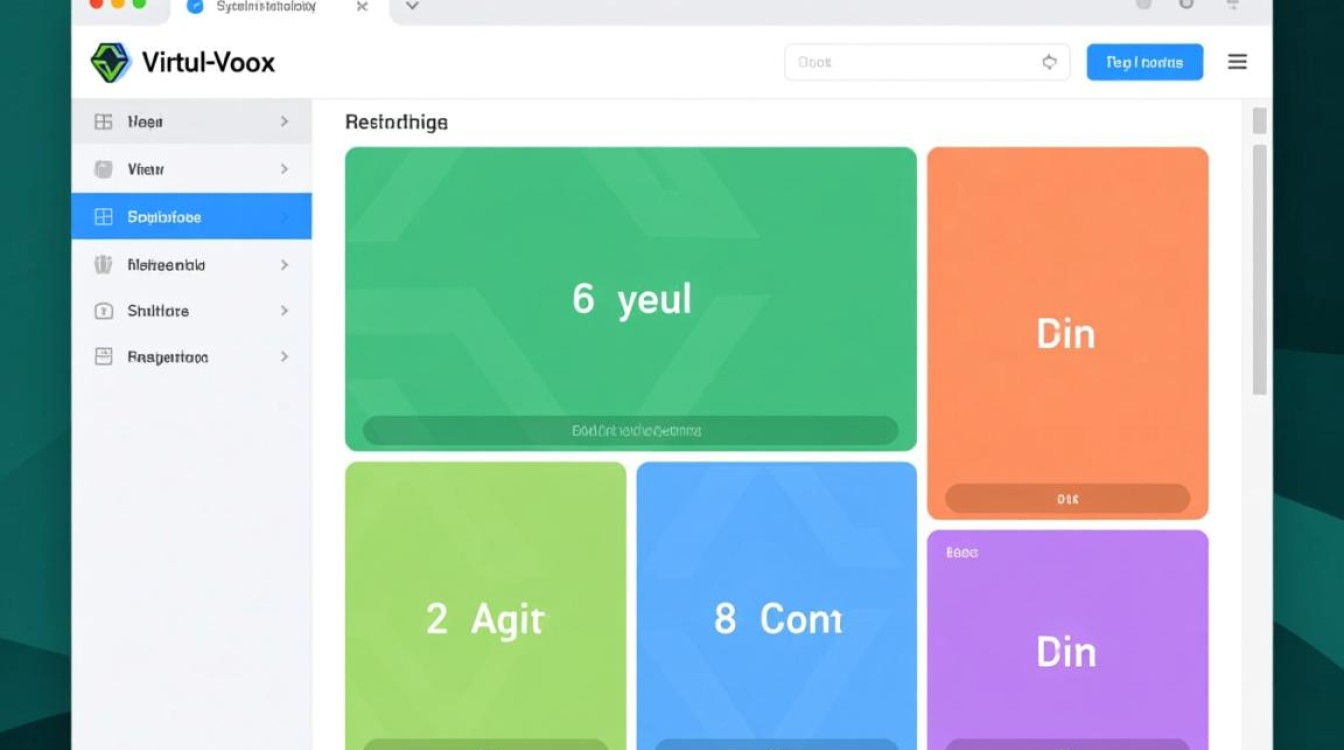The height and width of the screenshot is (750, 1344).
Task: Click the refresh icon in search field
Action: (x=1049, y=62)
